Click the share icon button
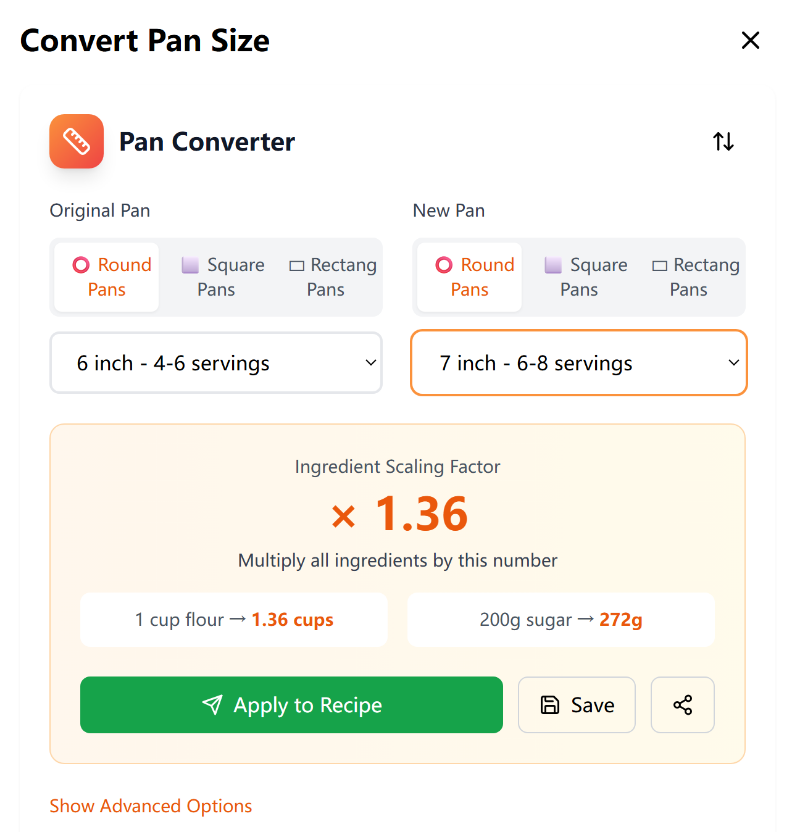Screen dimensions: 800x832 point(683,705)
